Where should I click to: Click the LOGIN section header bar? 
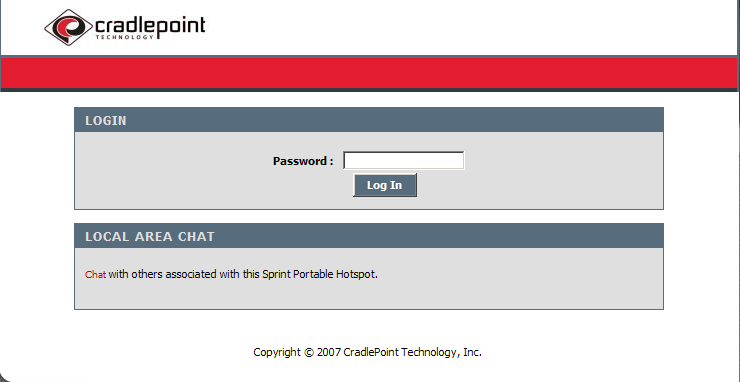tap(369, 120)
